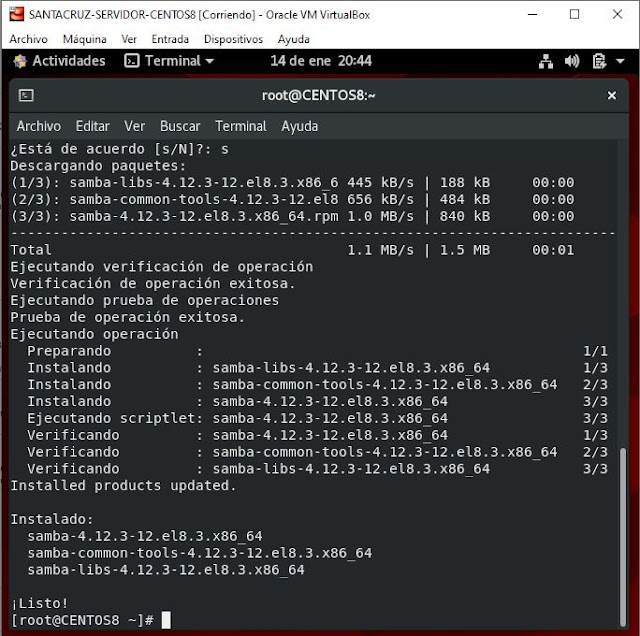Click 'Ejecutando scriptlet' row
Screen dimensions: 640x636
318,418
